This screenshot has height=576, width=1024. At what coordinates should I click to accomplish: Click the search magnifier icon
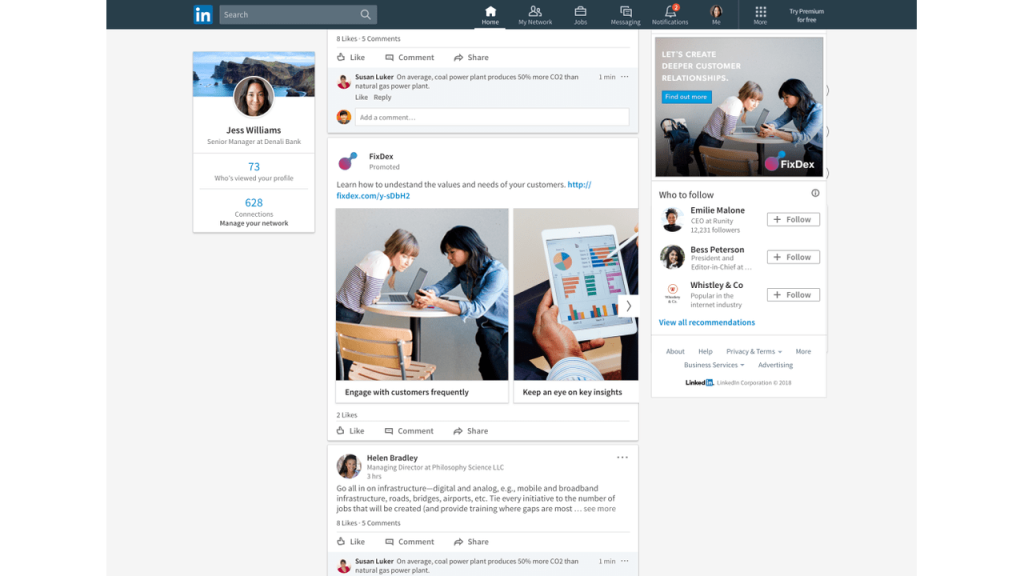pyautogui.click(x=365, y=14)
